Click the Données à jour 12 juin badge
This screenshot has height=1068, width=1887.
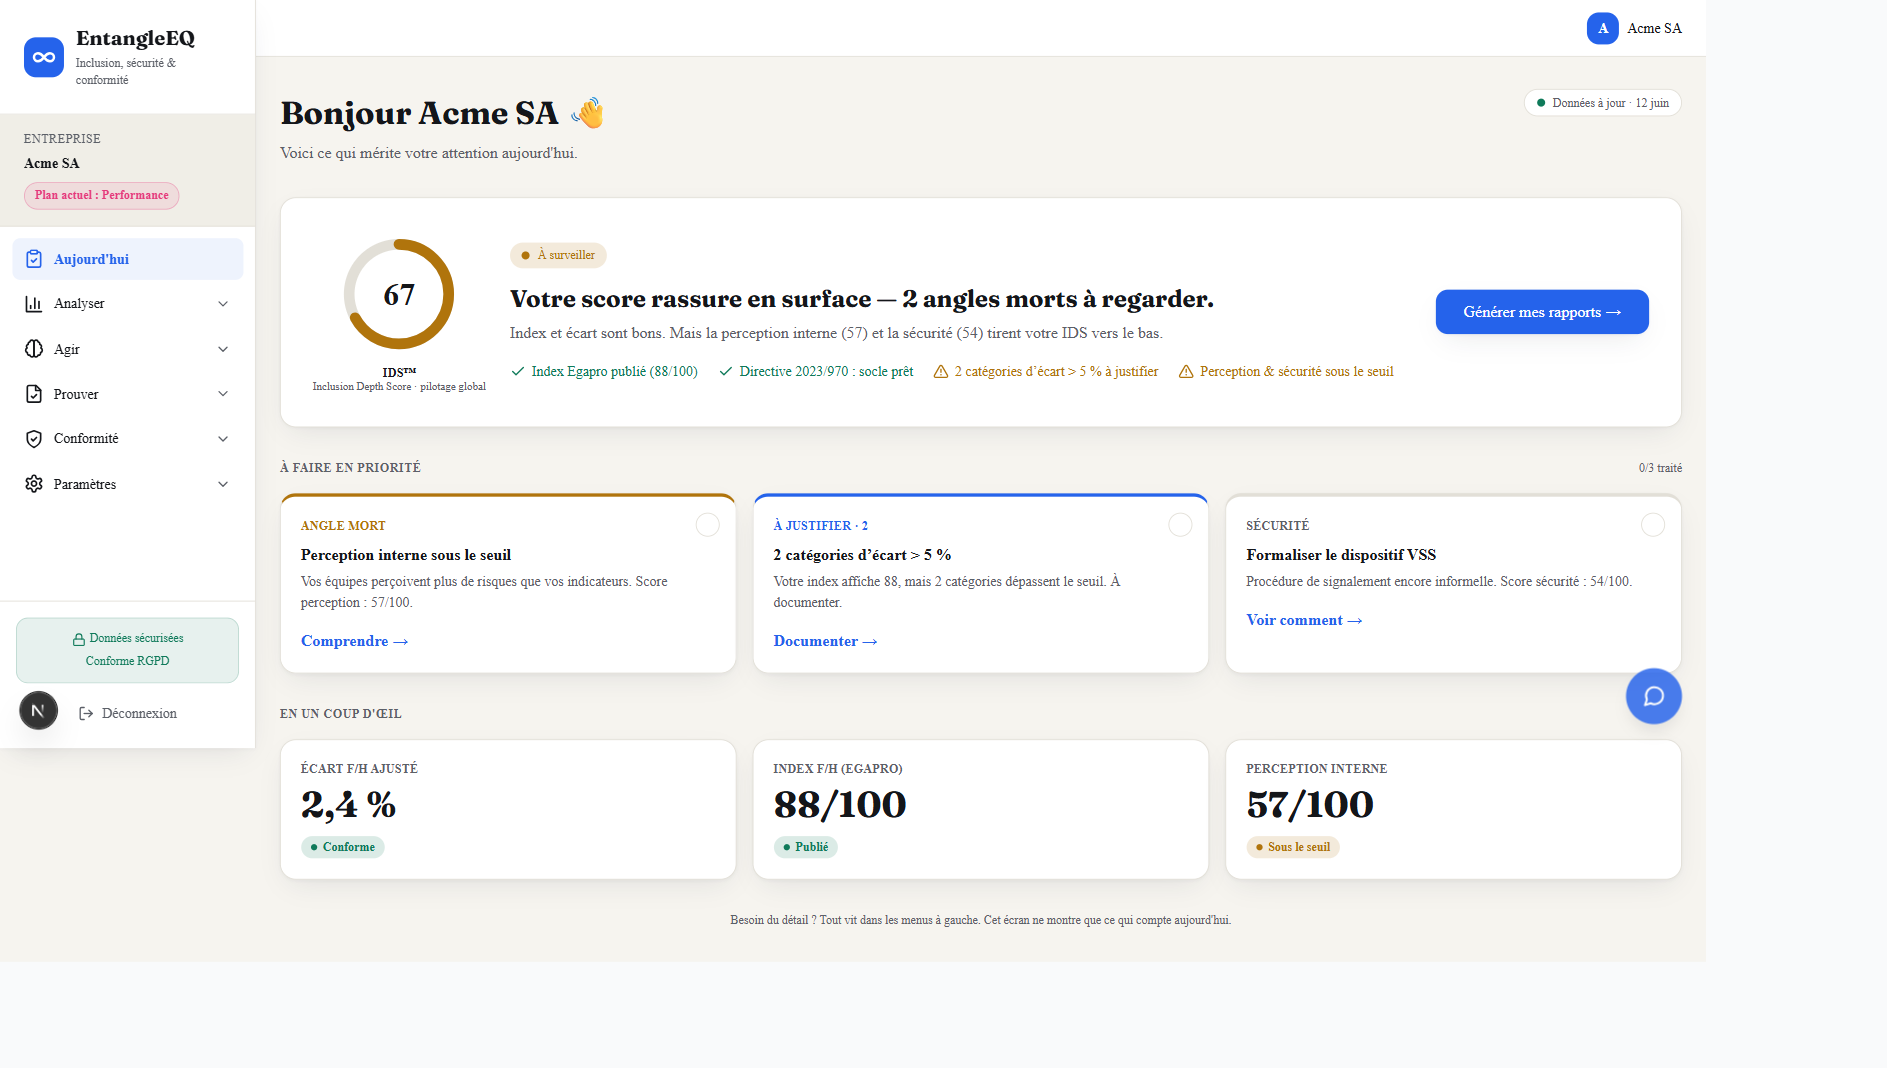coord(1602,103)
